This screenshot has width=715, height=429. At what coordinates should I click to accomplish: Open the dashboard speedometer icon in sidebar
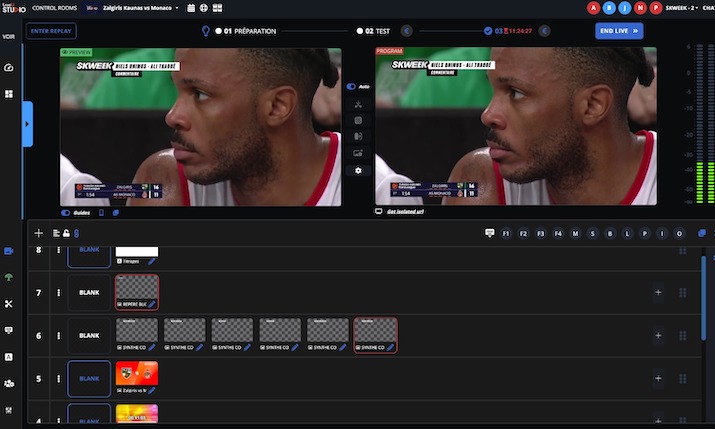[9, 68]
